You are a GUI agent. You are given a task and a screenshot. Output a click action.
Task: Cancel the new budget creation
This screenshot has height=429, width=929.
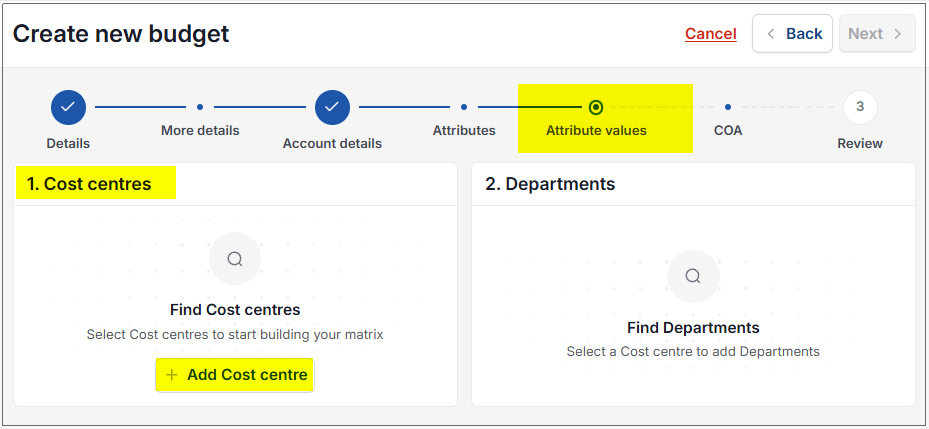point(710,34)
